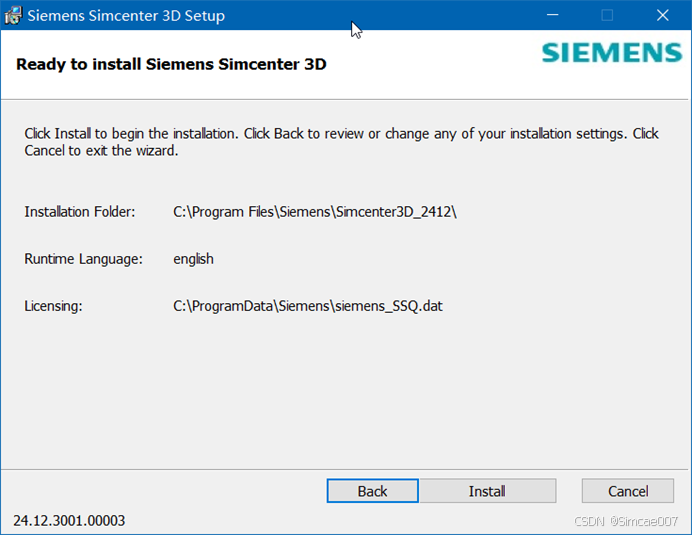
Task: Minimize the Siemens Simcenter 3D Setup window
Action: coord(553,15)
